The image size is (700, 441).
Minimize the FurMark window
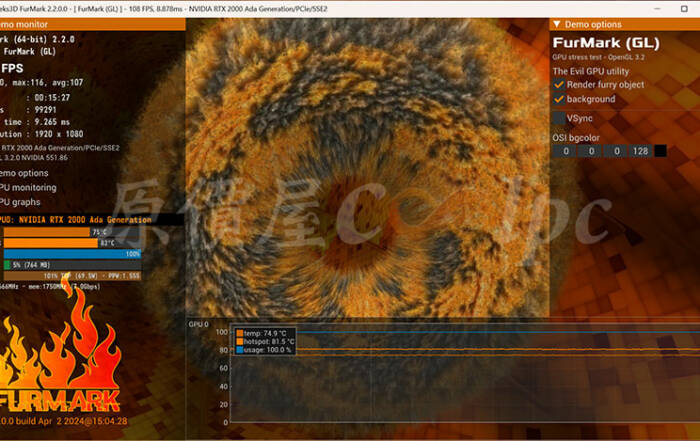pyautogui.click(x=657, y=8)
